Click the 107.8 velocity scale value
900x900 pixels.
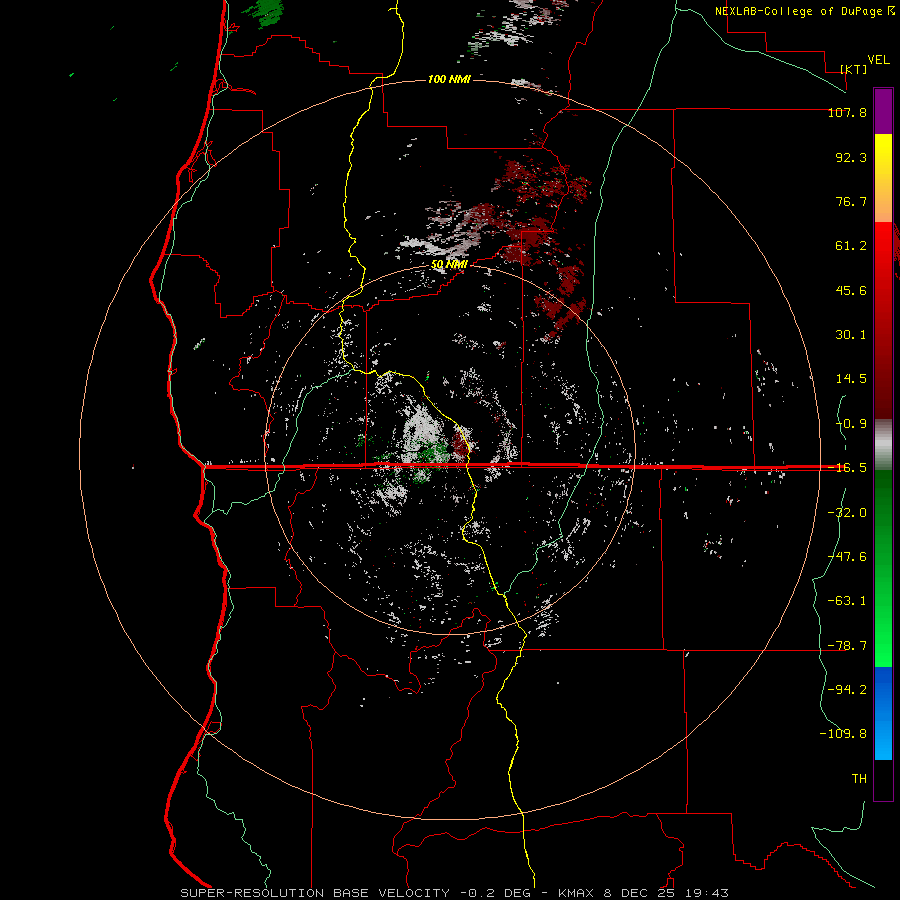pyautogui.click(x=847, y=112)
